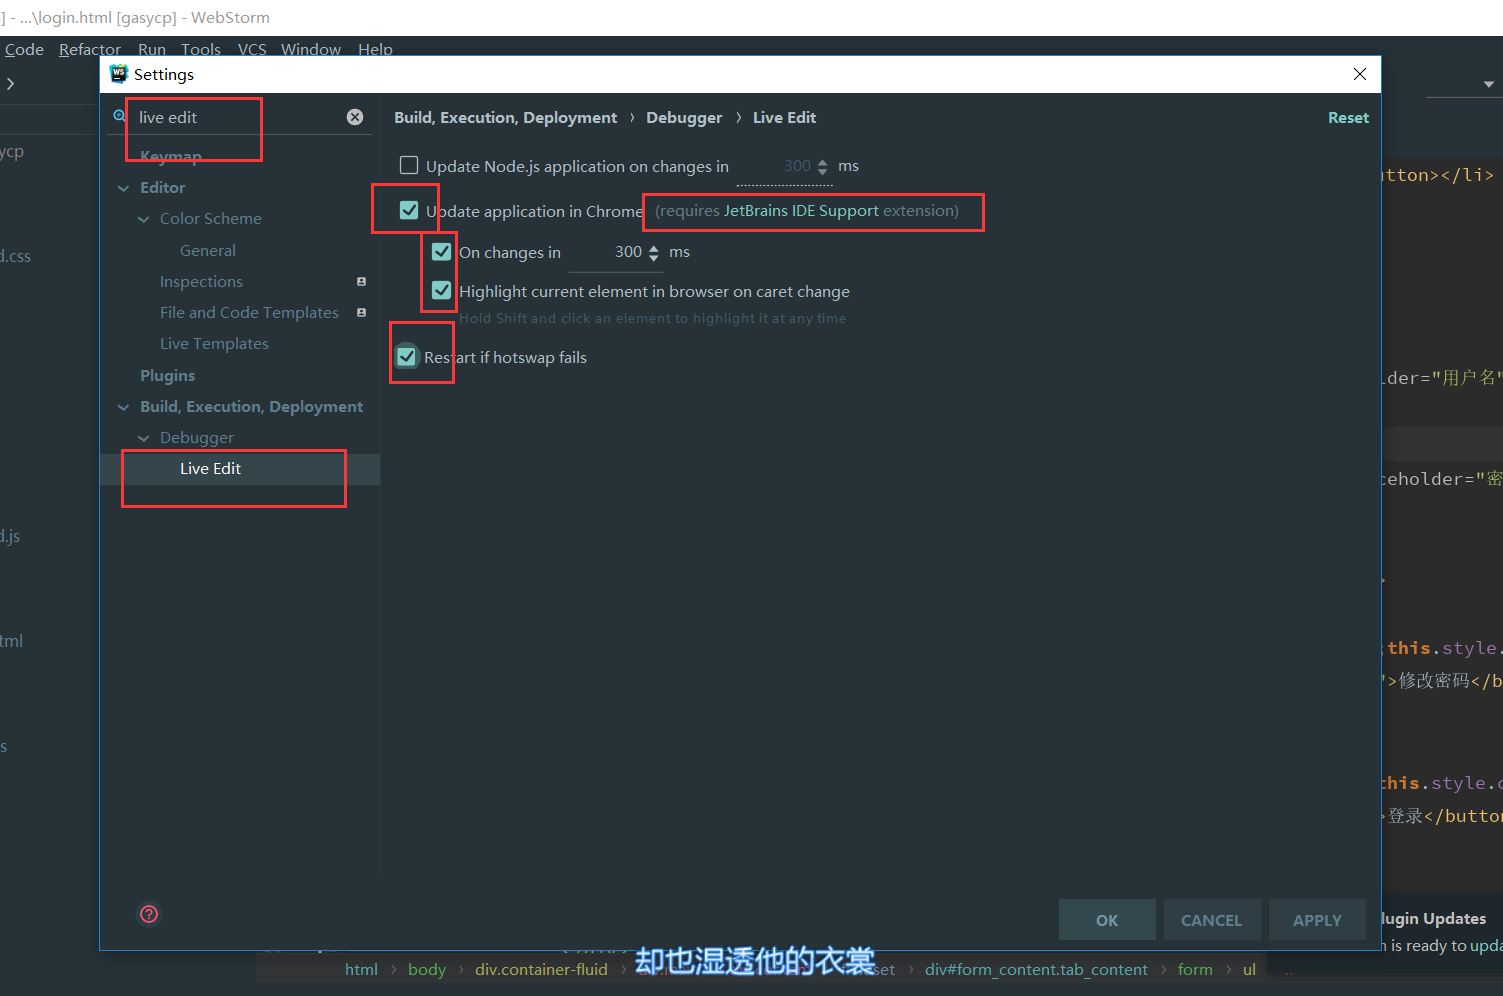Collapse the Debugger tree node

(143, 437)
